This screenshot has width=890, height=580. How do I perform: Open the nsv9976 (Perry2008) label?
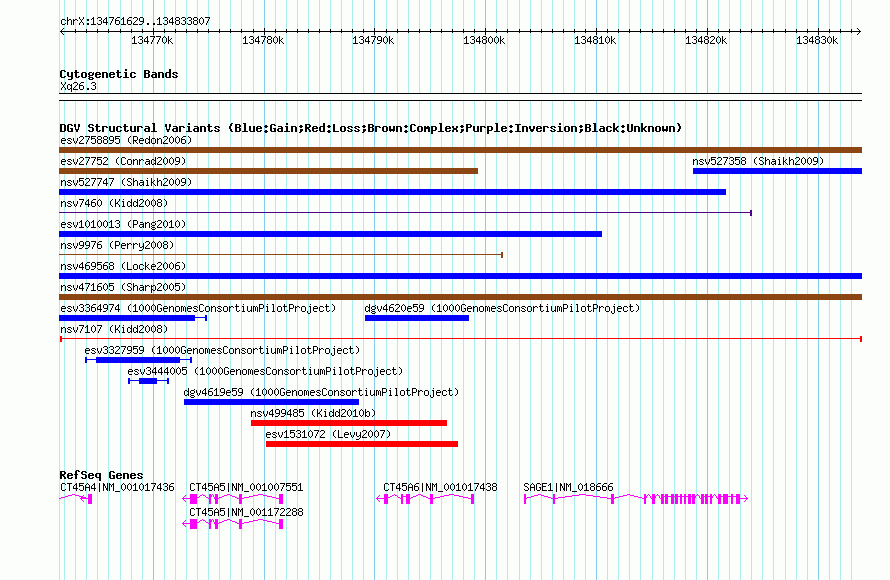[x=117, y=245]
